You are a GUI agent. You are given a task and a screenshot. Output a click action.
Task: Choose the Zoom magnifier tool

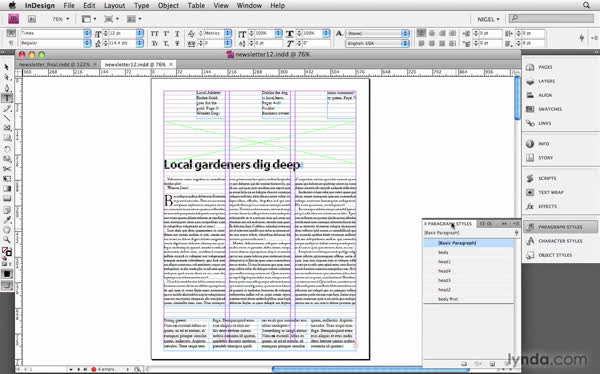click(7, 240)
